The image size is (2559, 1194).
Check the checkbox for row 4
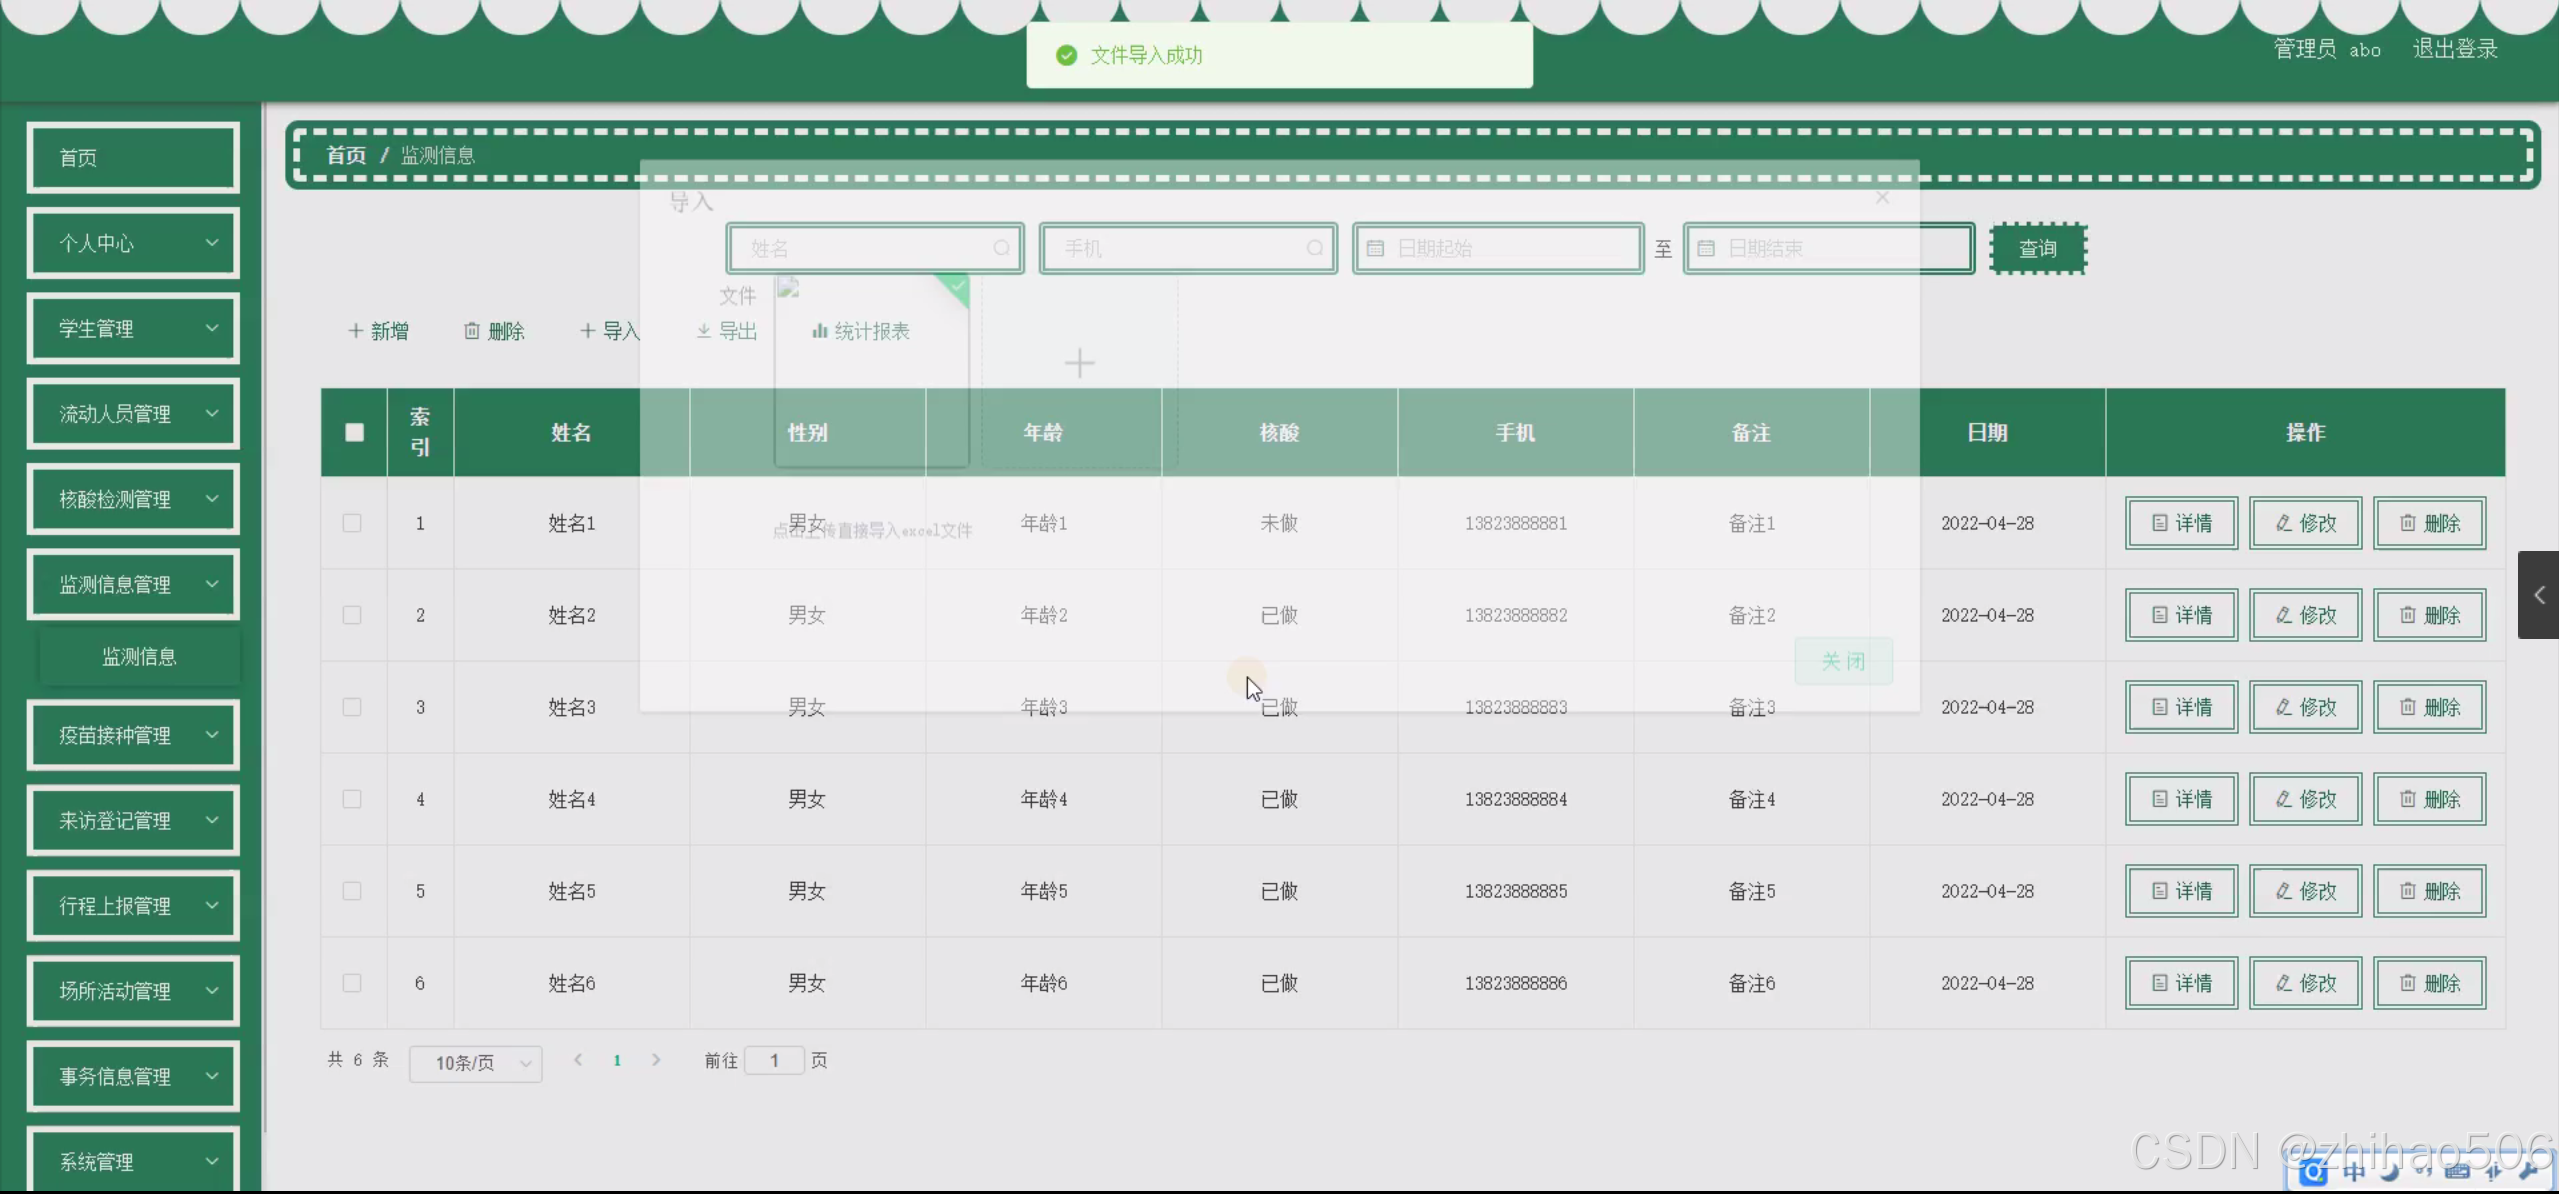352,799
